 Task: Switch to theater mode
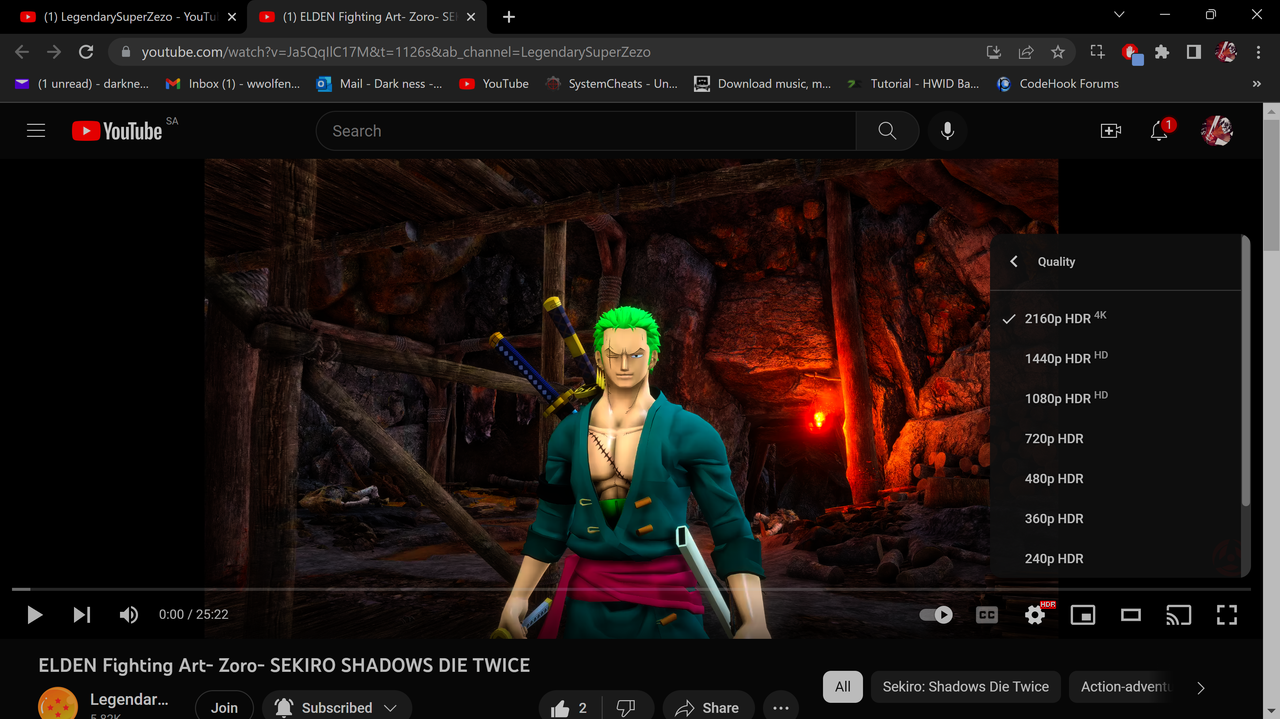tap(1131, 615)
